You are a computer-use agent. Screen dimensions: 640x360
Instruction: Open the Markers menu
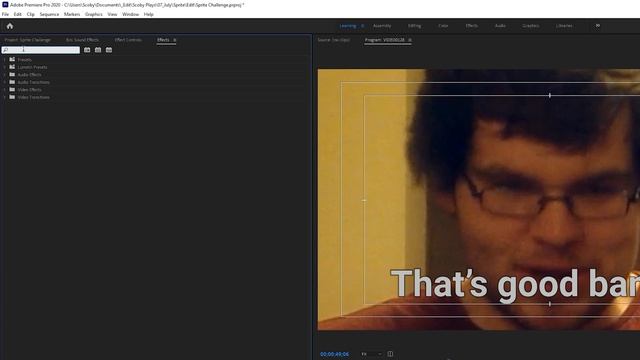(72, 14)
